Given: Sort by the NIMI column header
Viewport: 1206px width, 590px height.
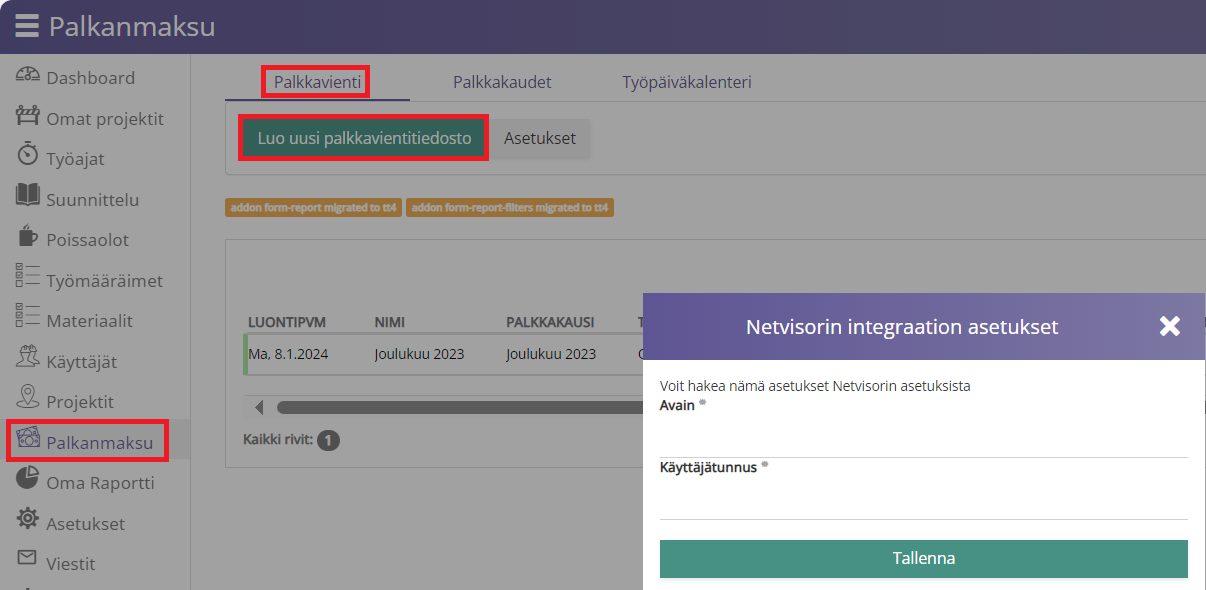Looking at the screenshot, I should (390, 322).
